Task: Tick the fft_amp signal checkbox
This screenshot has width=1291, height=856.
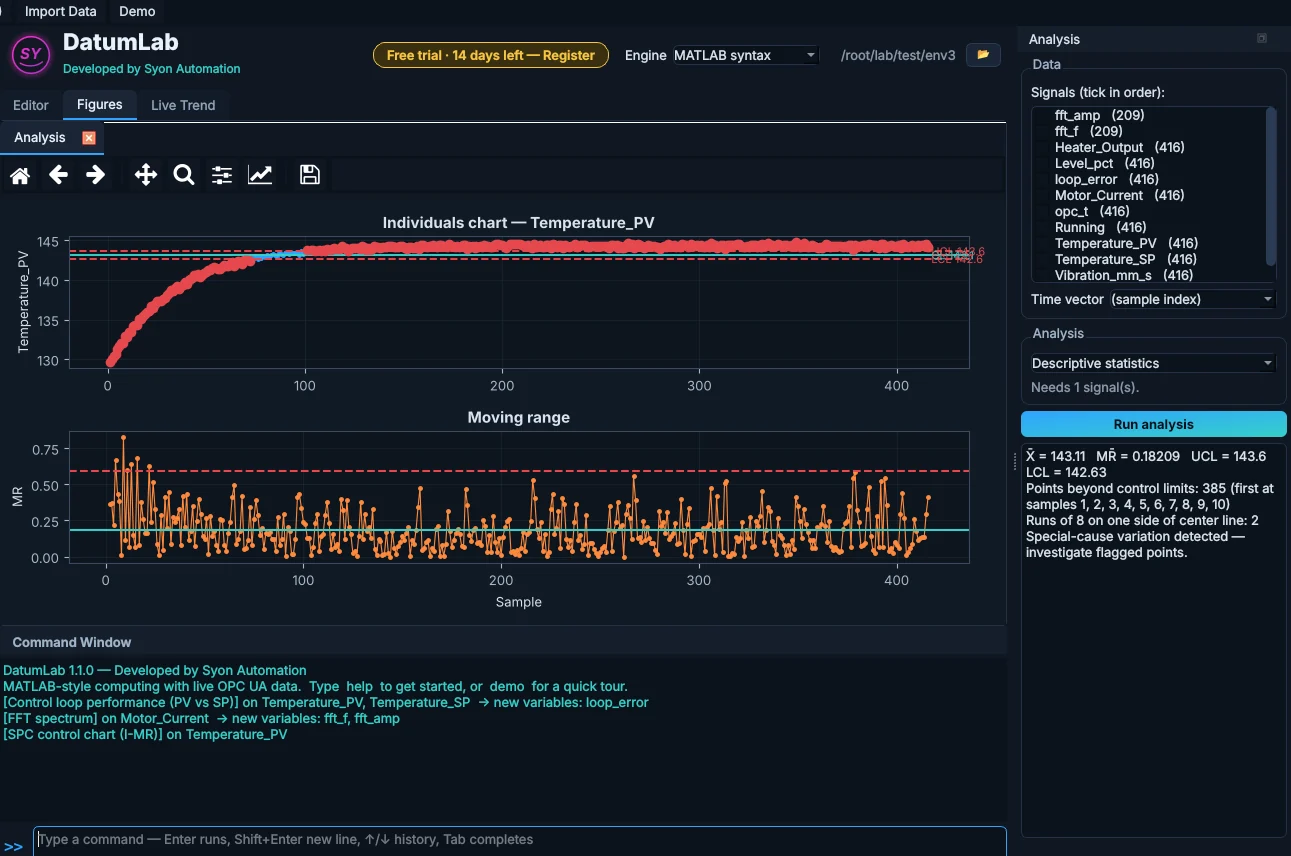Action: click(x=1044, y=115)
